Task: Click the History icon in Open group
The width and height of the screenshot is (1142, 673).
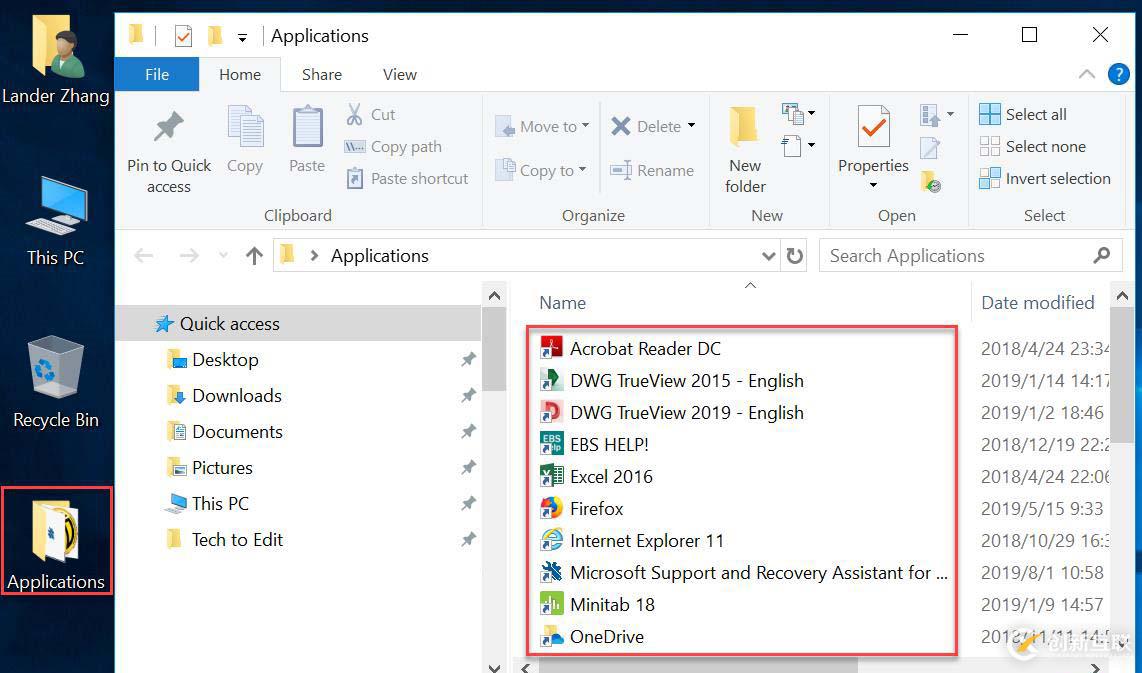Action: point(931,181)
